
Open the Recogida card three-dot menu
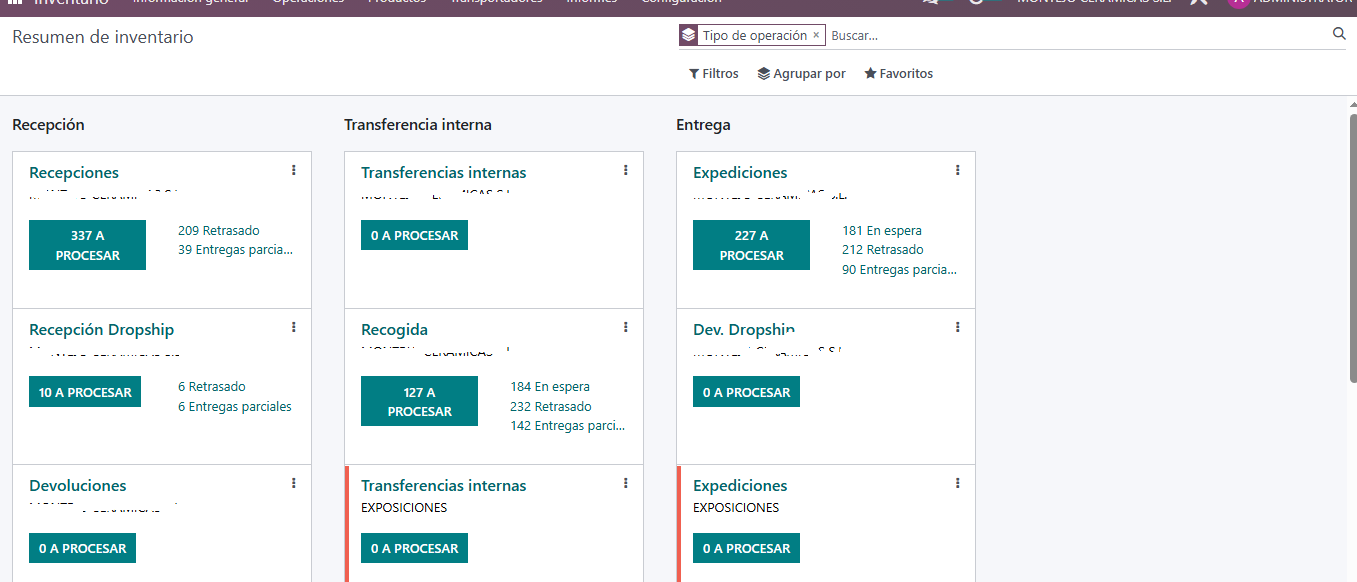(x=625, y=328)
